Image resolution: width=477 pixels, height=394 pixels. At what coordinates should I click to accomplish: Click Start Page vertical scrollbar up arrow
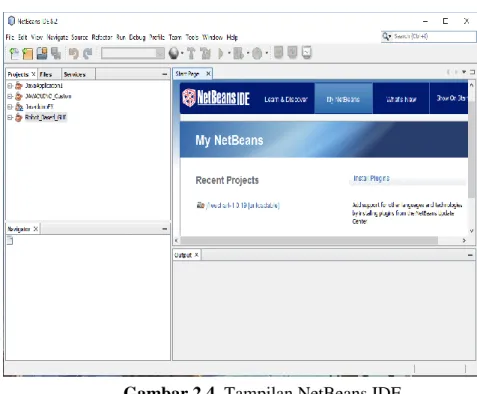(471, 85)
